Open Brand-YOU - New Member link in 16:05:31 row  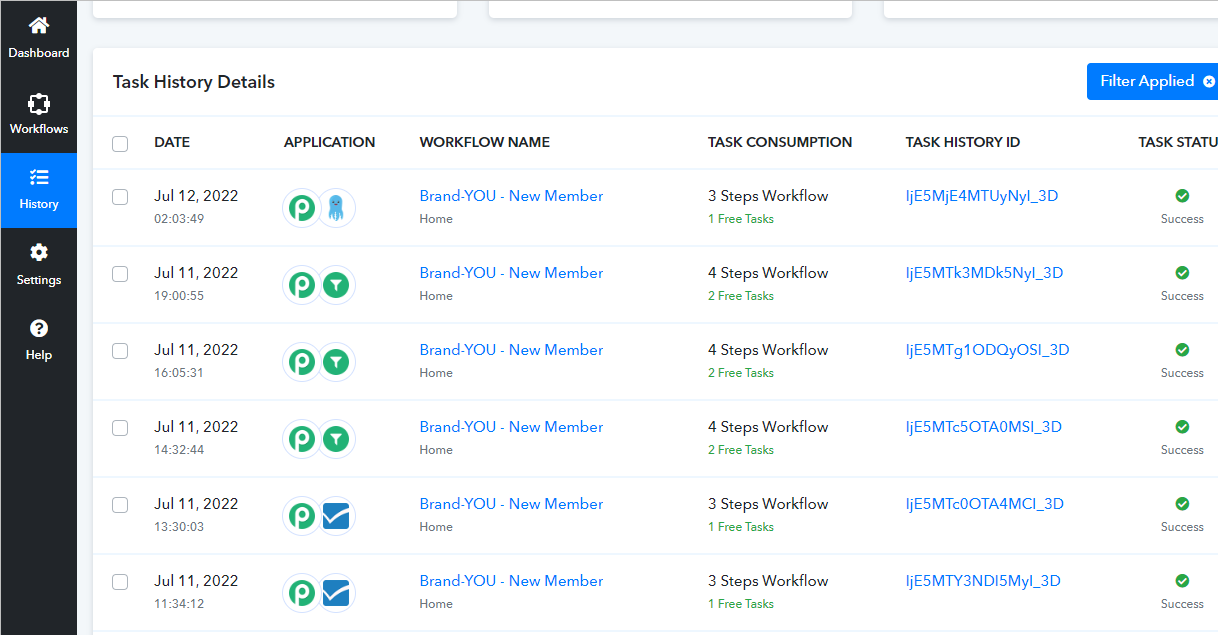coord(511,350)
